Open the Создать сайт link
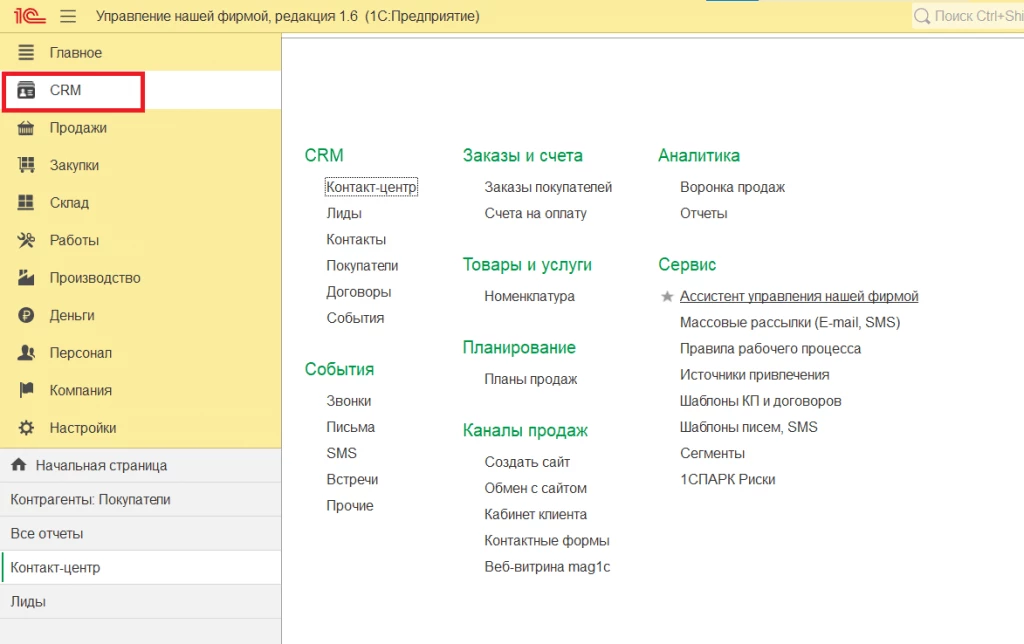Viewport: 1024px width, 644px height. (x=527, y=462)
